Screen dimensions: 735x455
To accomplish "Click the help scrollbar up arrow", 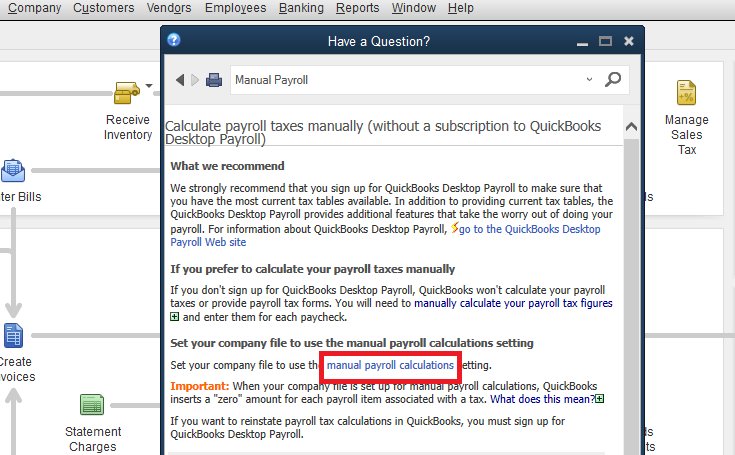I will [631, 127].
